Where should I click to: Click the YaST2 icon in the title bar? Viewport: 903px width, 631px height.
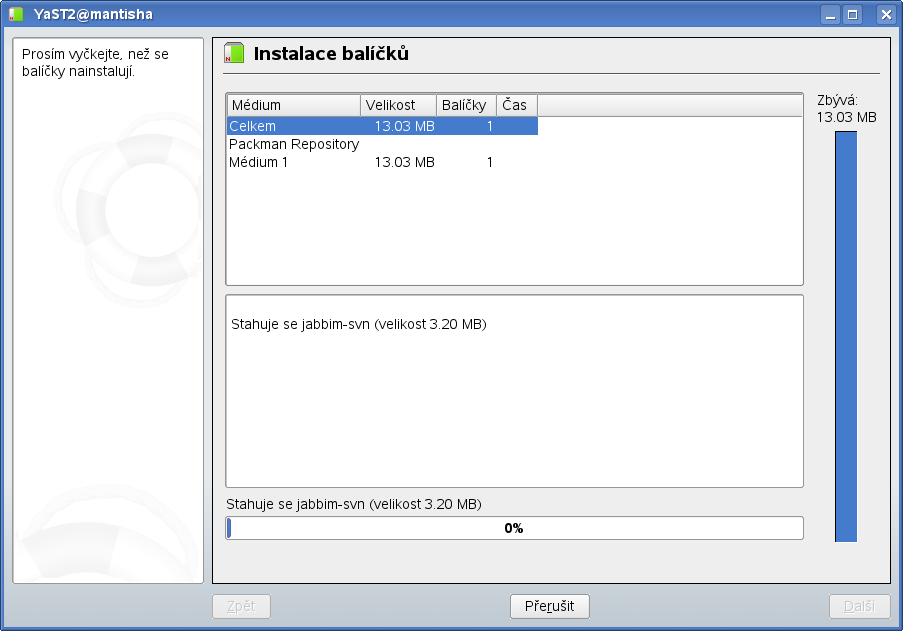pos(16,14)
